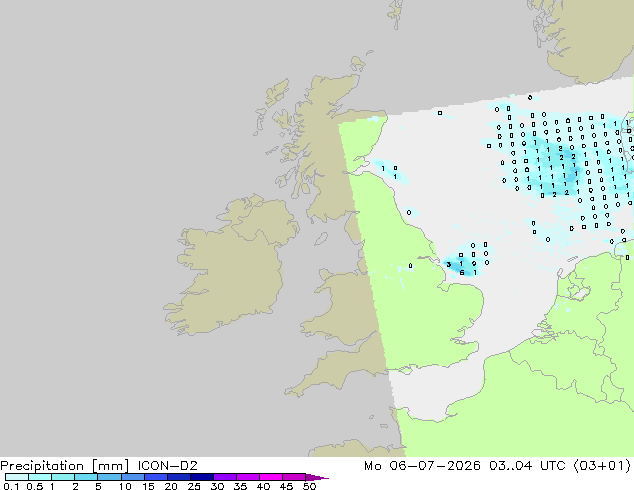Viewport: 634px width, 490px height.
Task: Click the 'Mo 06-07-2026 03..04 UTC (03+01)' timestamp
Action: click(497, 466)
